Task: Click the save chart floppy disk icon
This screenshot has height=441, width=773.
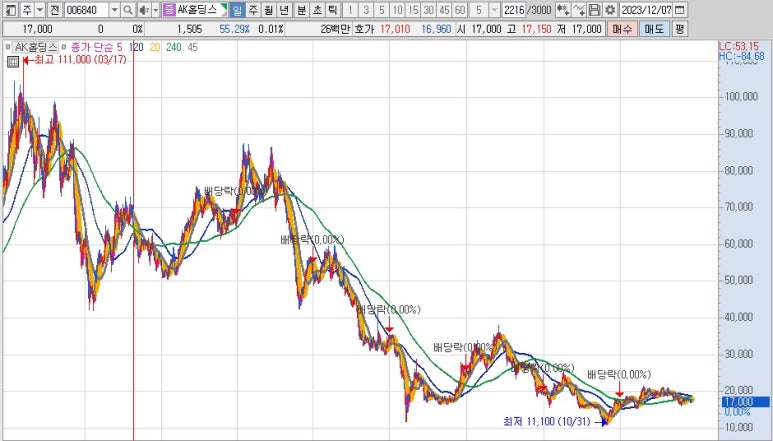Action: pyautogui.click(x=595, y=9)
